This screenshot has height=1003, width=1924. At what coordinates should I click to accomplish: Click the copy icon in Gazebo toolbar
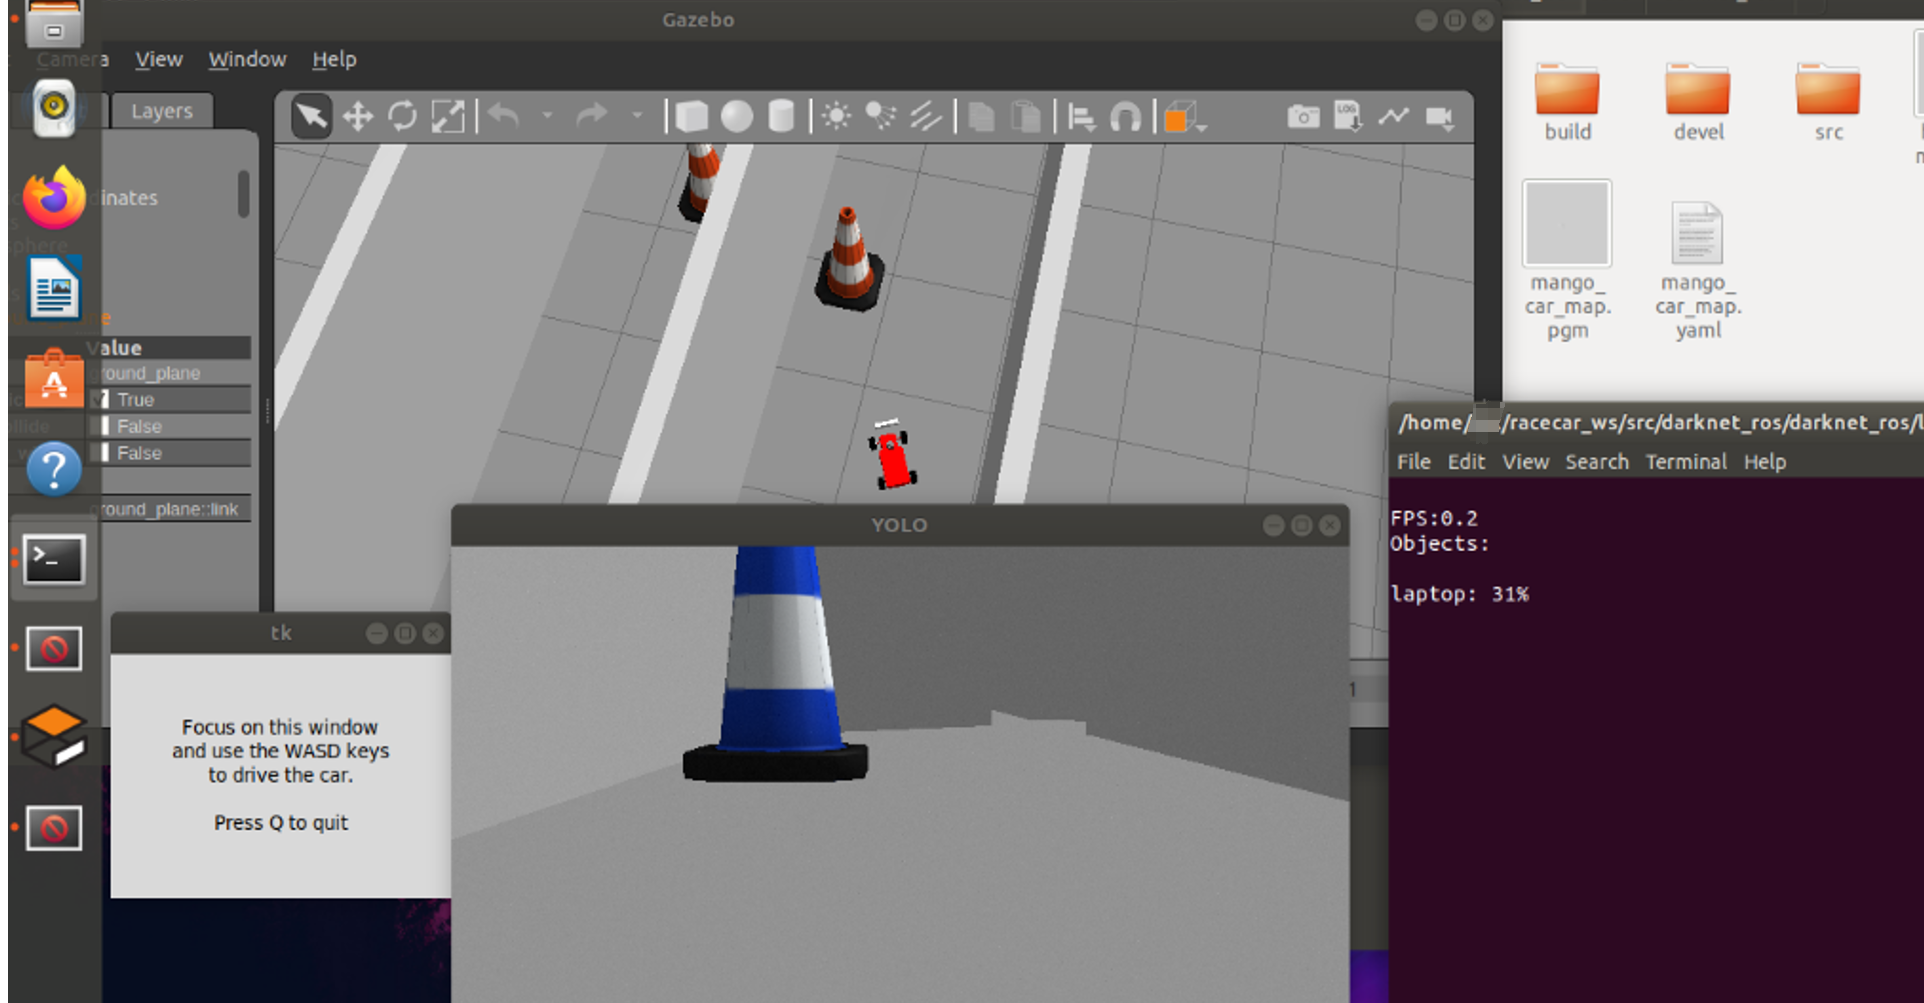click(981, 117)
